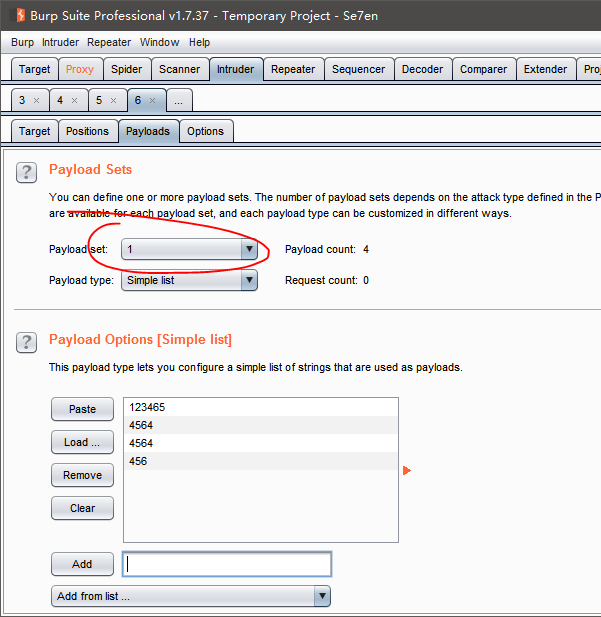Open Payload Options help question mark icon
This screenshot has width=601, height=617.
pos(26,342)
